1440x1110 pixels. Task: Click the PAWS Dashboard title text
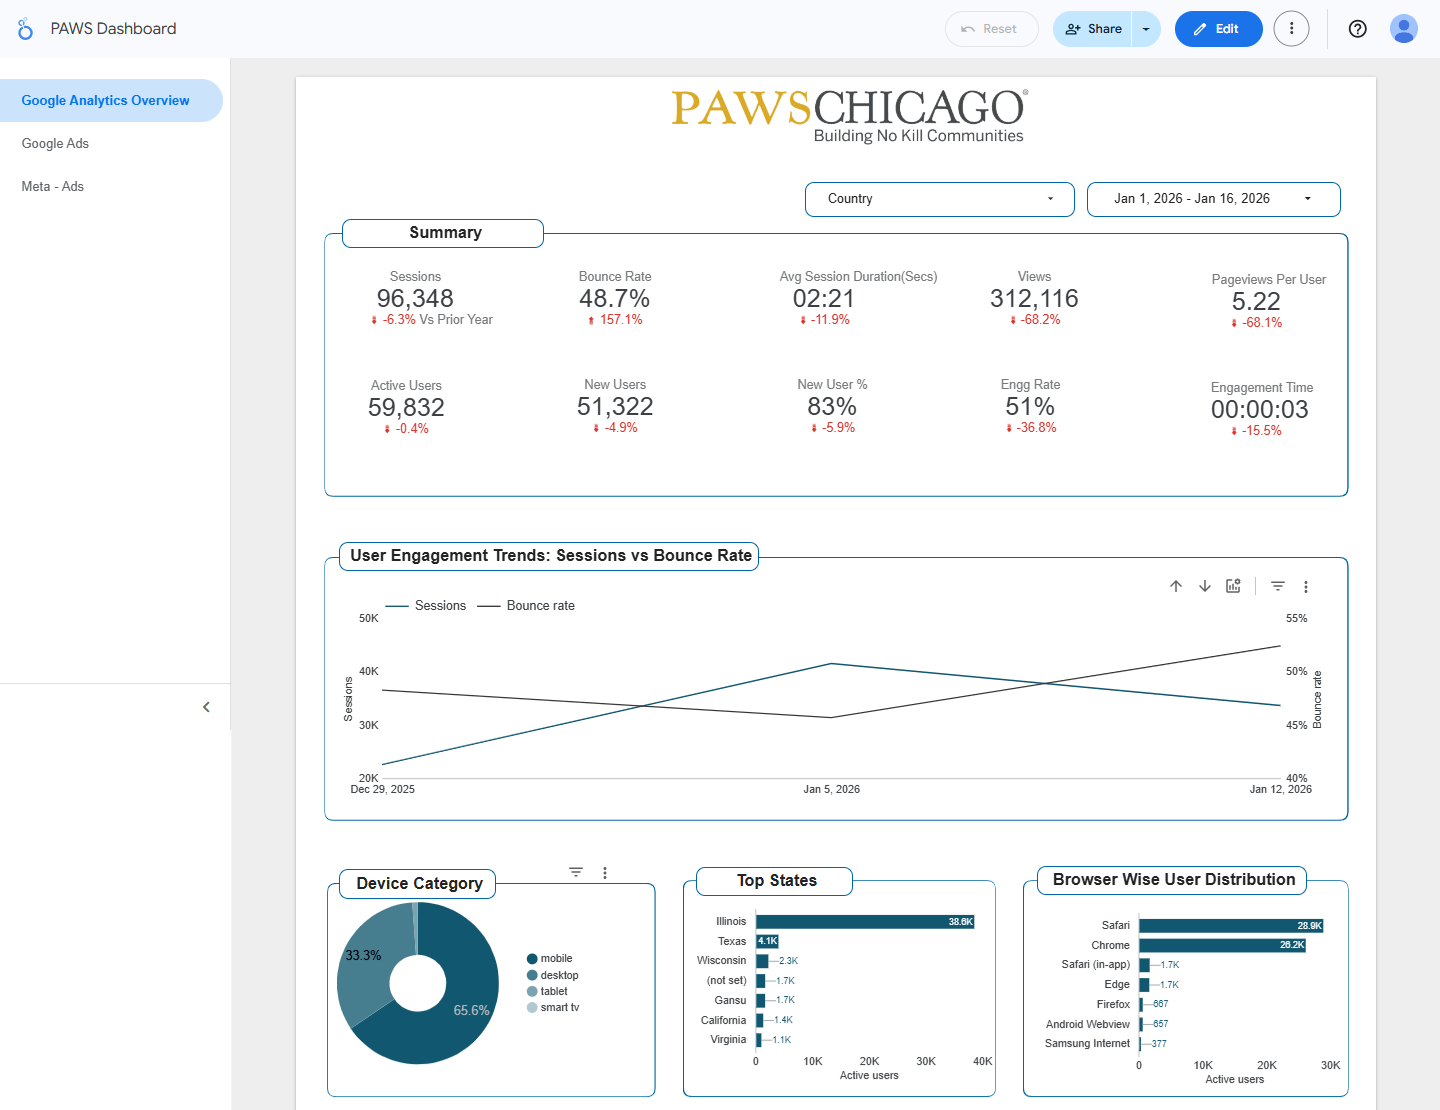pyautogui.click(x=113, y=29)
